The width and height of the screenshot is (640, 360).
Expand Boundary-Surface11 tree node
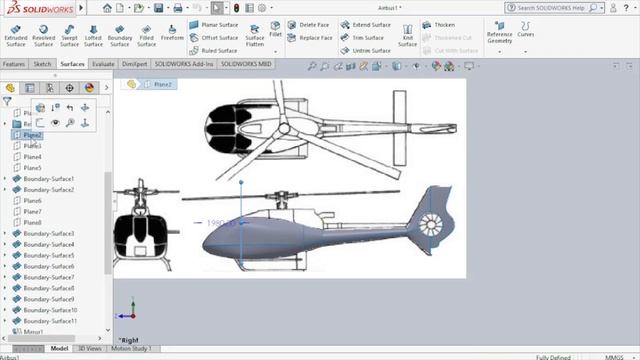[5, 321]
